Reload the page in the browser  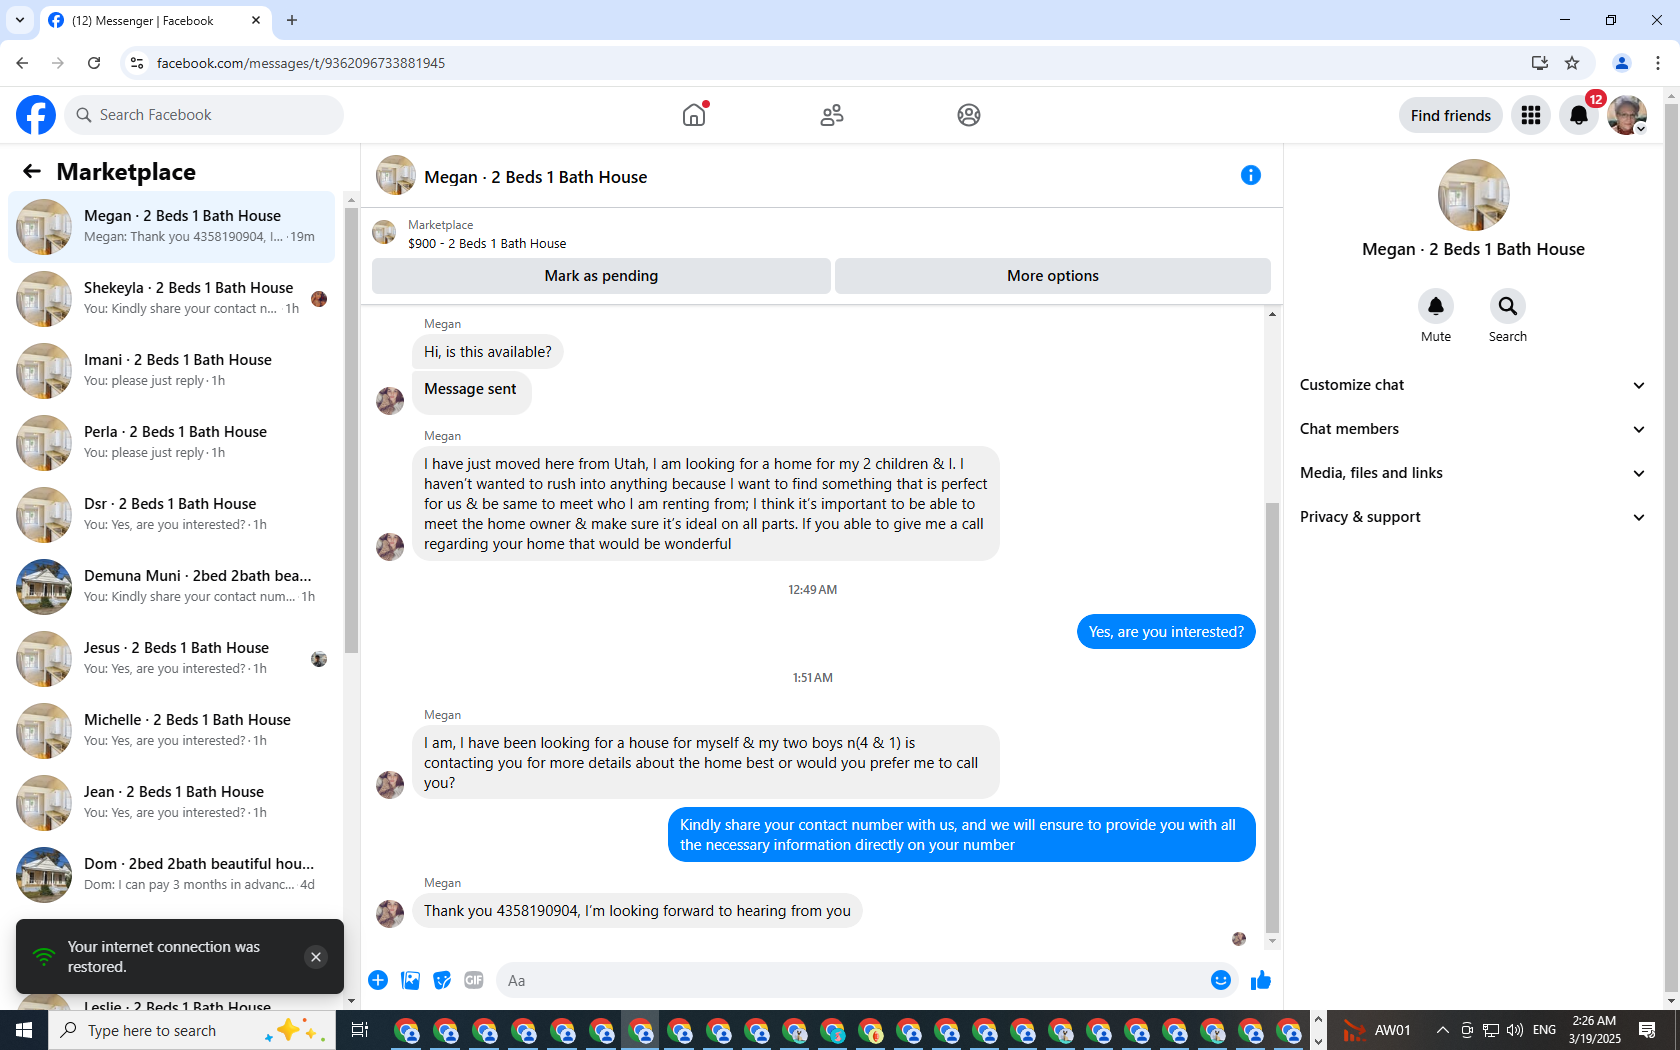(94, 63)
